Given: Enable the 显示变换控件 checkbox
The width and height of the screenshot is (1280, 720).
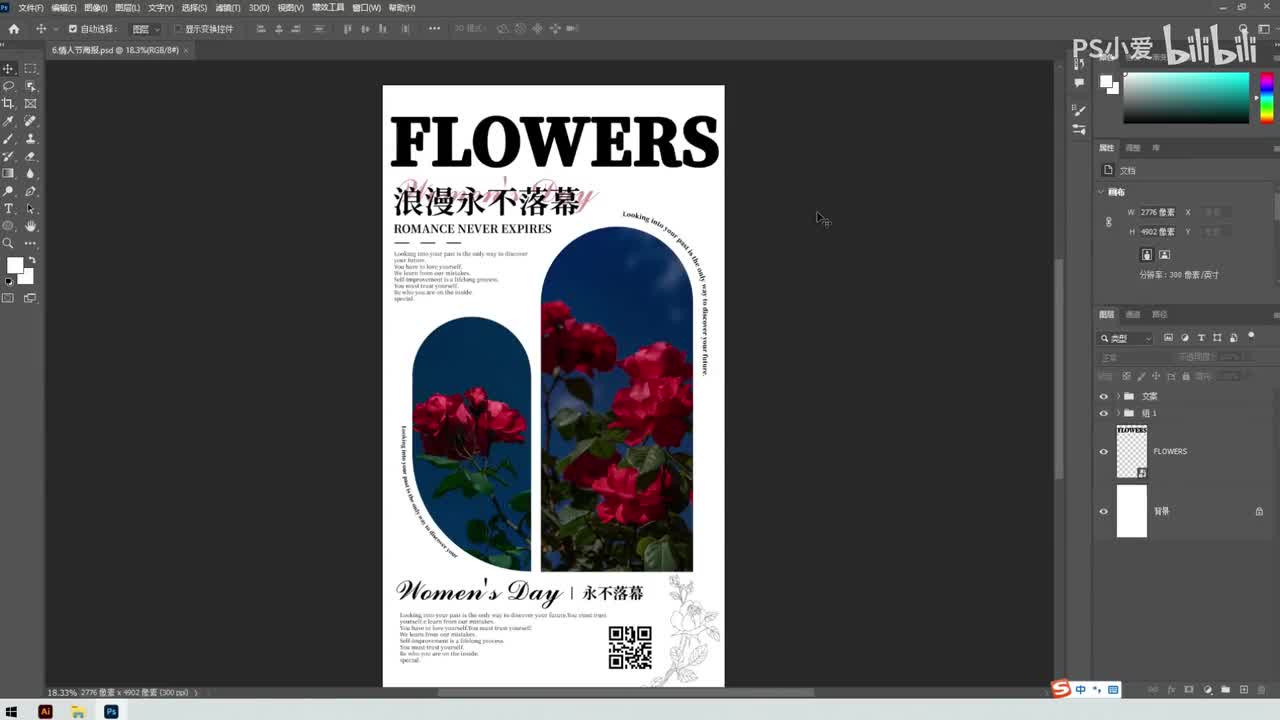Looking at the screenshot, I should click(178, 29).
